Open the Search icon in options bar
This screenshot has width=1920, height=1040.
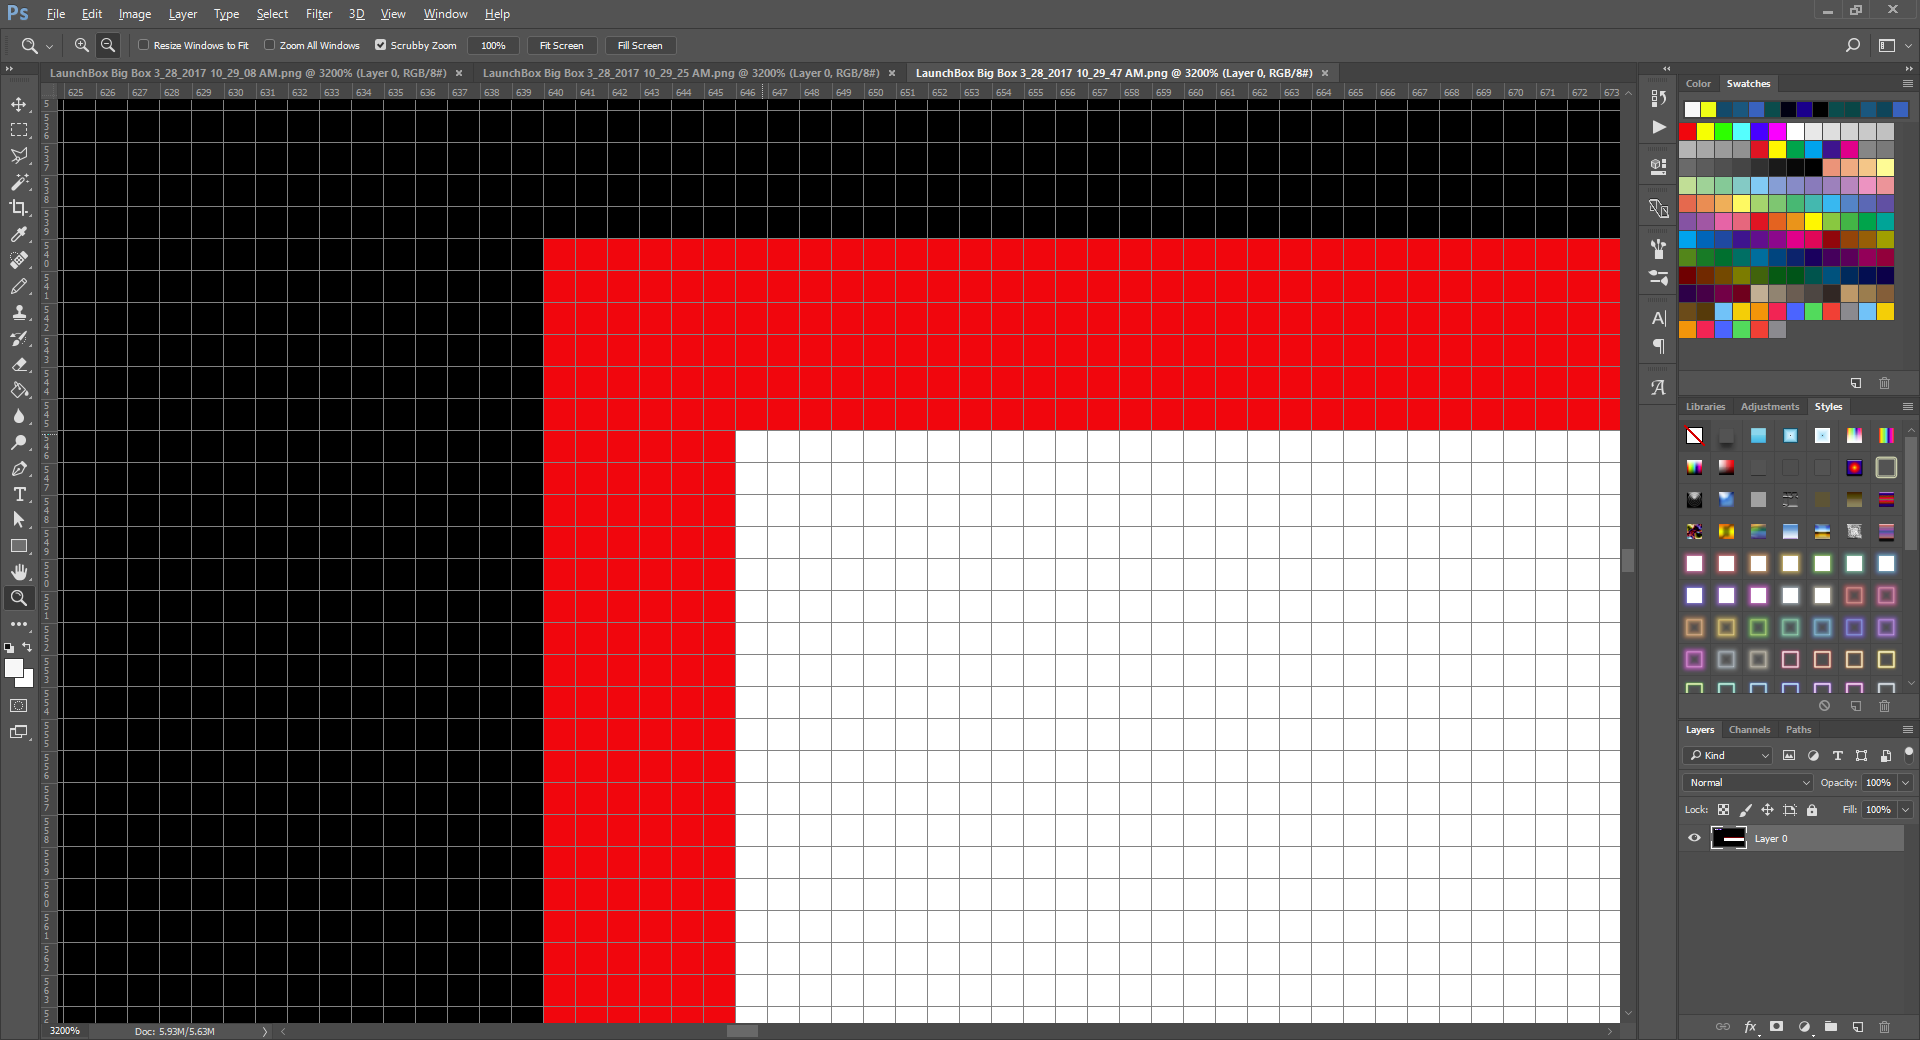coord(1852,45)
